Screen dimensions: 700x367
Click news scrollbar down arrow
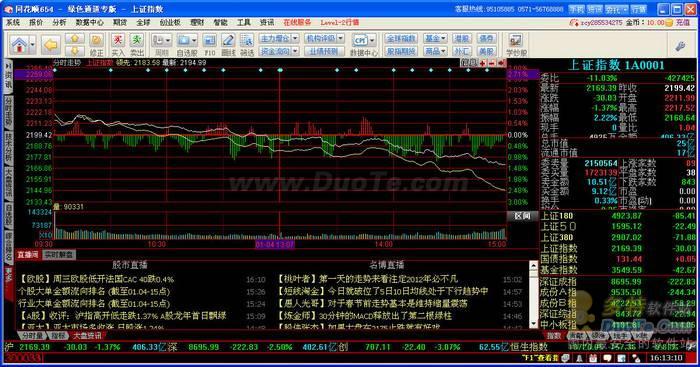533,324
